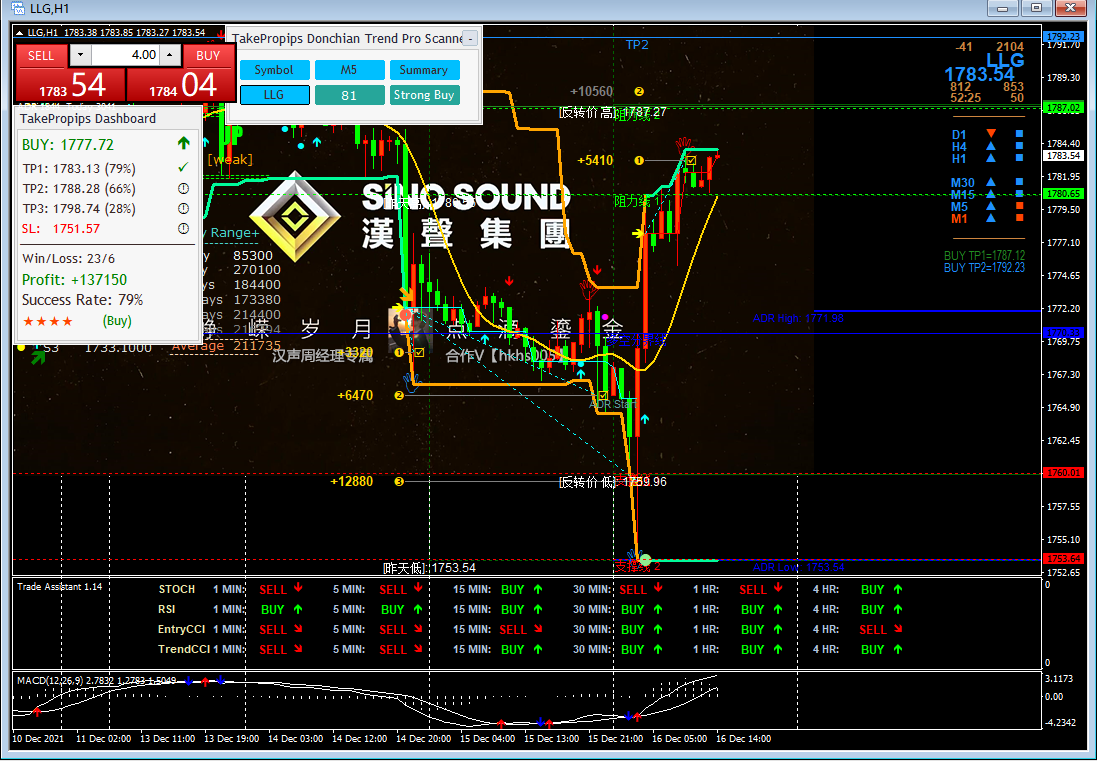1097x761 pixels.
Task: Click the chart icon in the LLG,H1 title bar
Action: [x=19, y=8]
